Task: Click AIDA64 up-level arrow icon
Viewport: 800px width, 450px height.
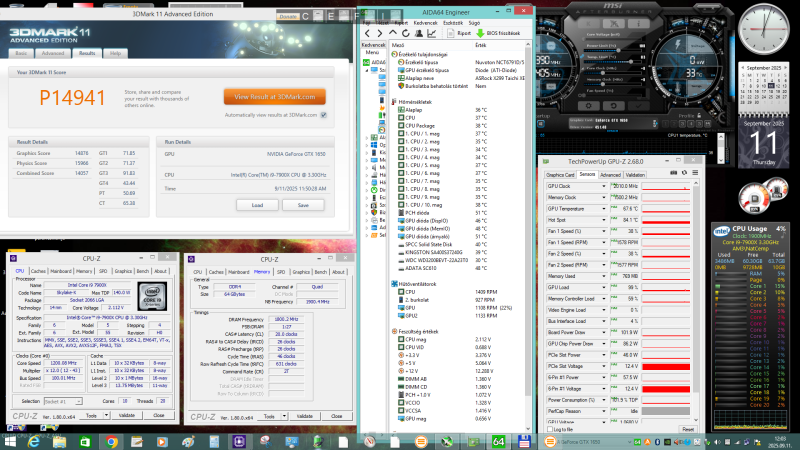Action: pos(392,33)
